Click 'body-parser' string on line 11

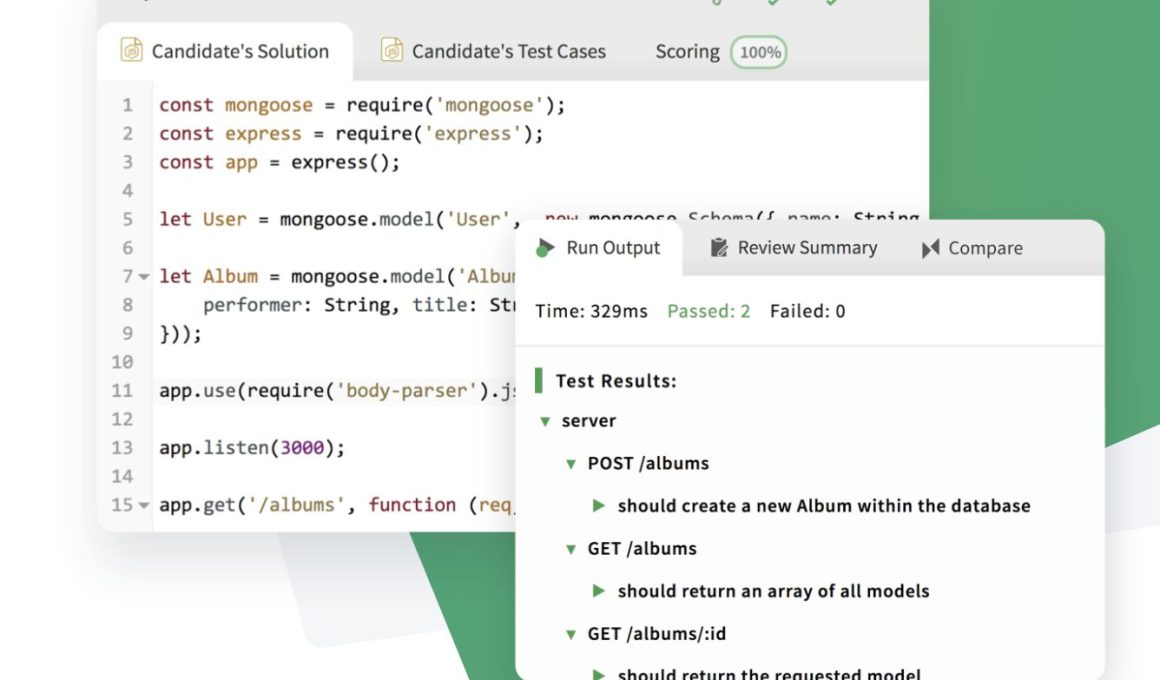tap(406, 391)
